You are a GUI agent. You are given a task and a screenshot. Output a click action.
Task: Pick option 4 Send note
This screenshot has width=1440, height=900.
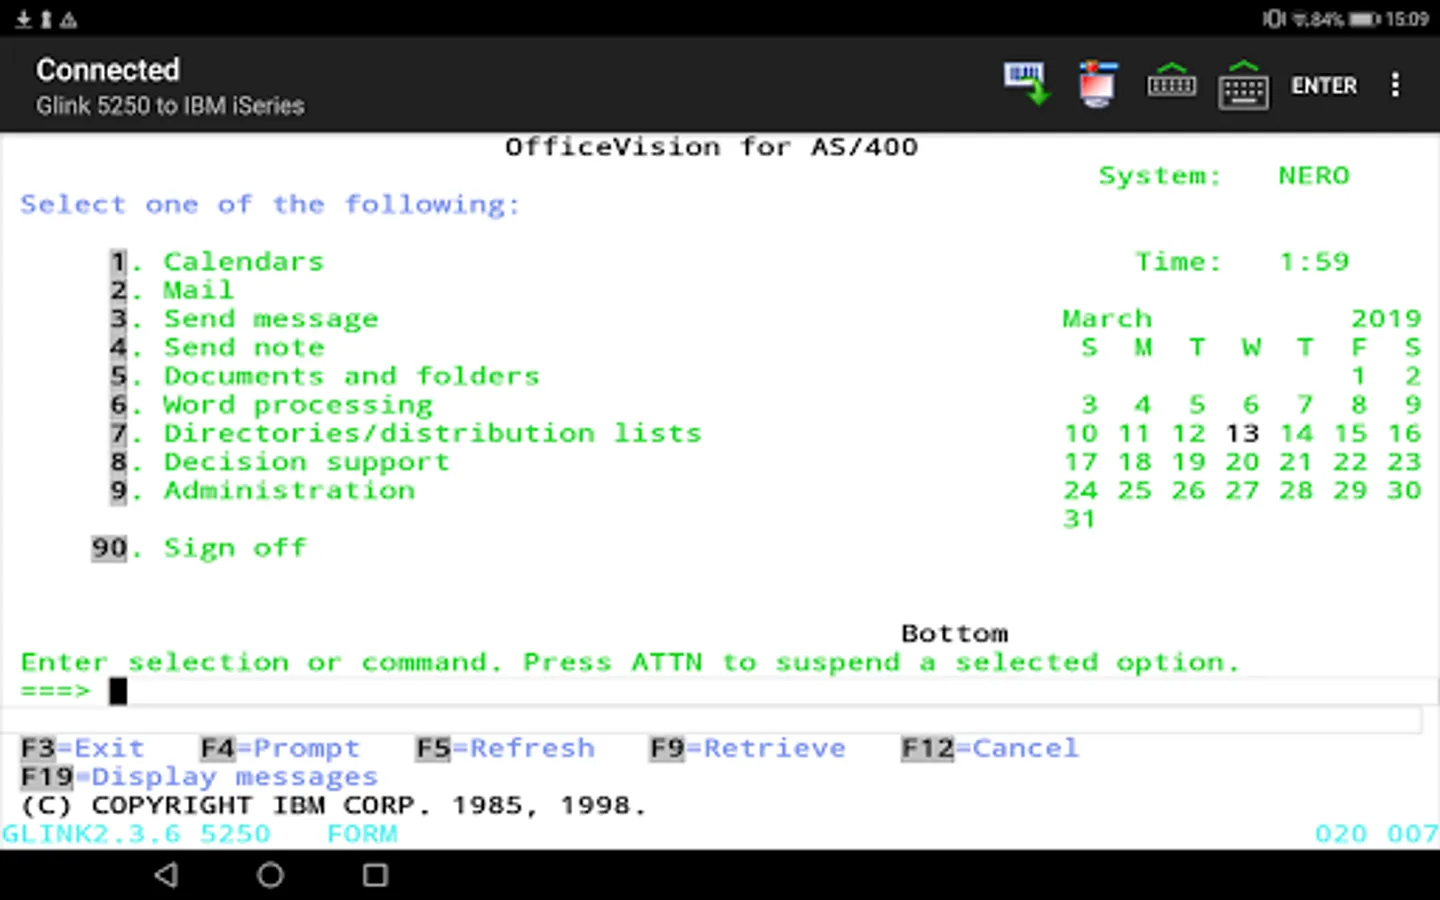click(217, 348)
